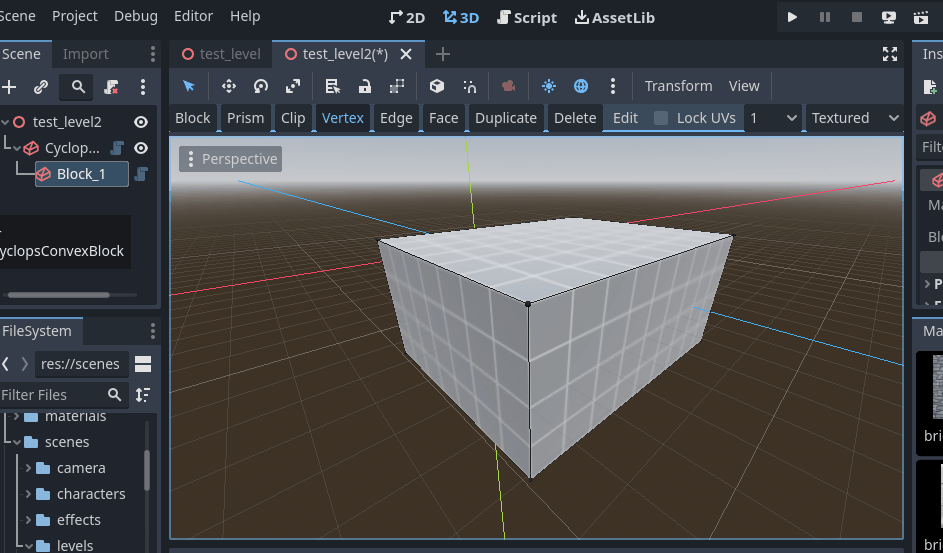Toggle visibility of test_level2 node
943x553 pixels.
click(x=141, y=122)
